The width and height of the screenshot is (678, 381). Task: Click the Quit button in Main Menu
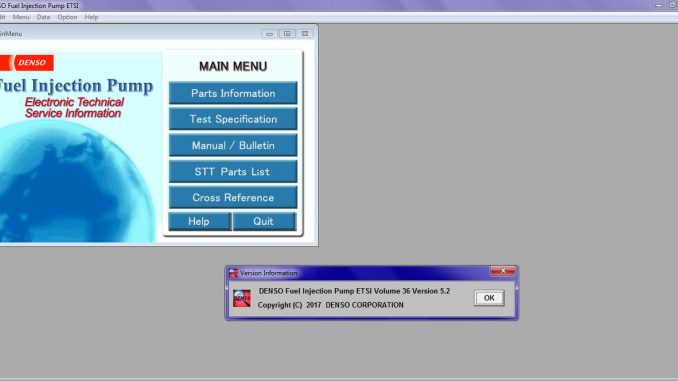point(264,221)
